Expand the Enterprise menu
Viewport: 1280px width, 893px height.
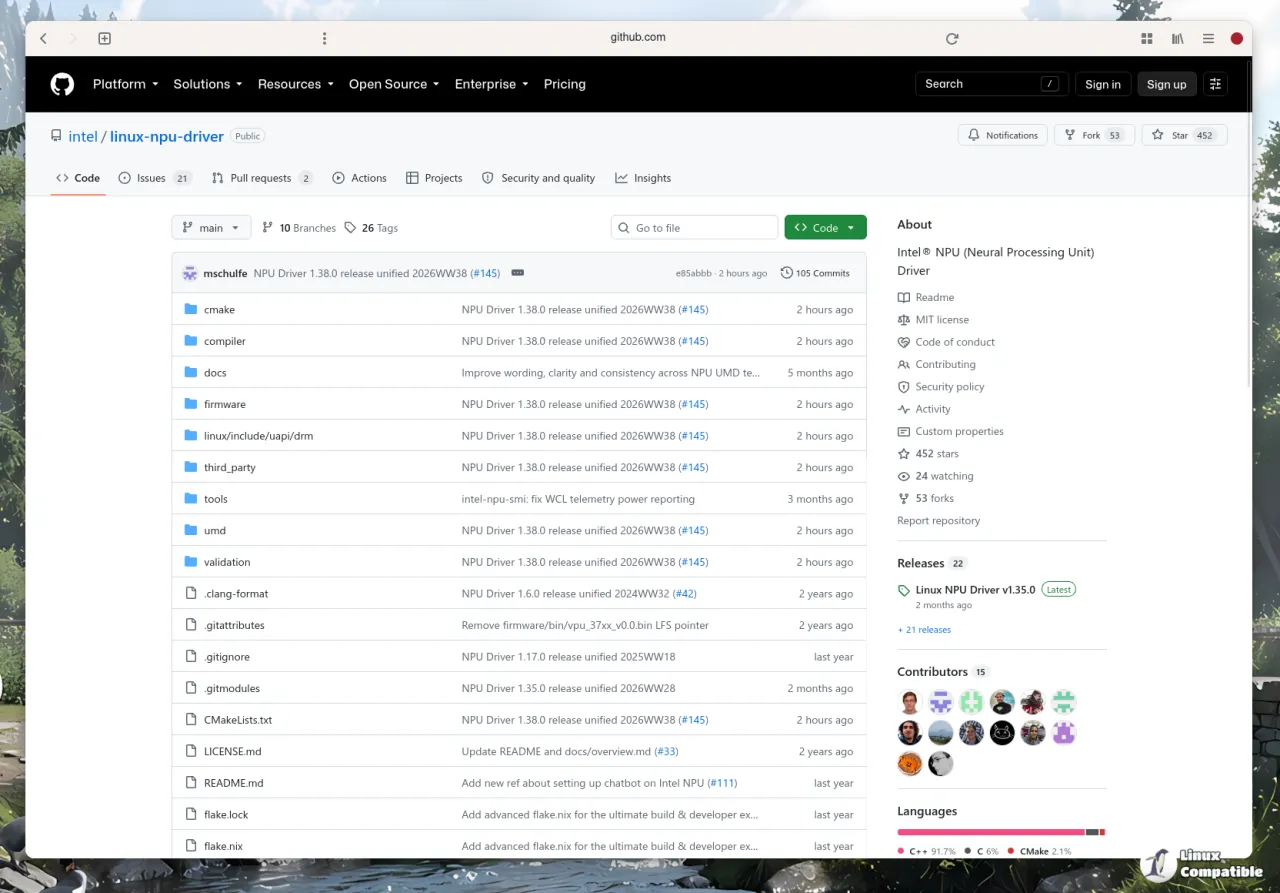491,84
